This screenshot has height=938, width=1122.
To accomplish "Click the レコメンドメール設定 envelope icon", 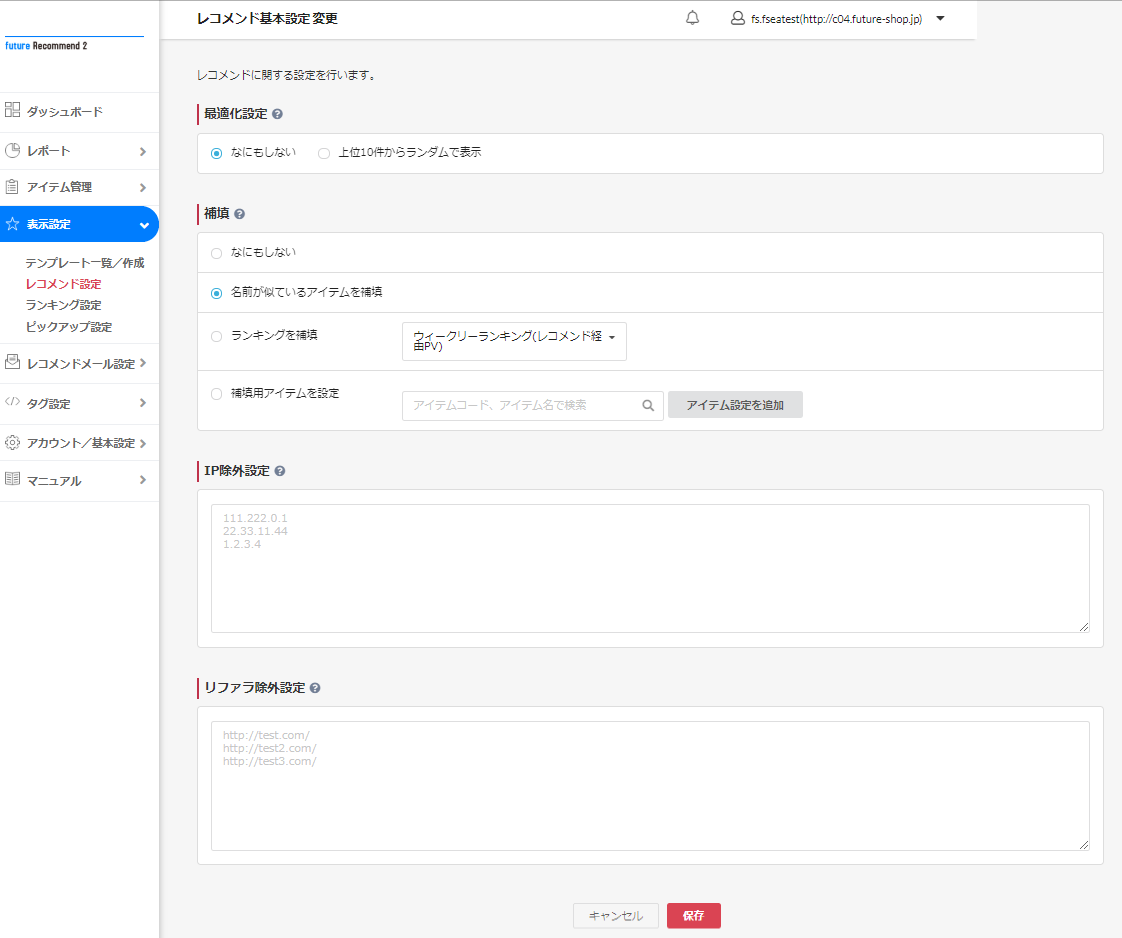I will click(12, 362).
